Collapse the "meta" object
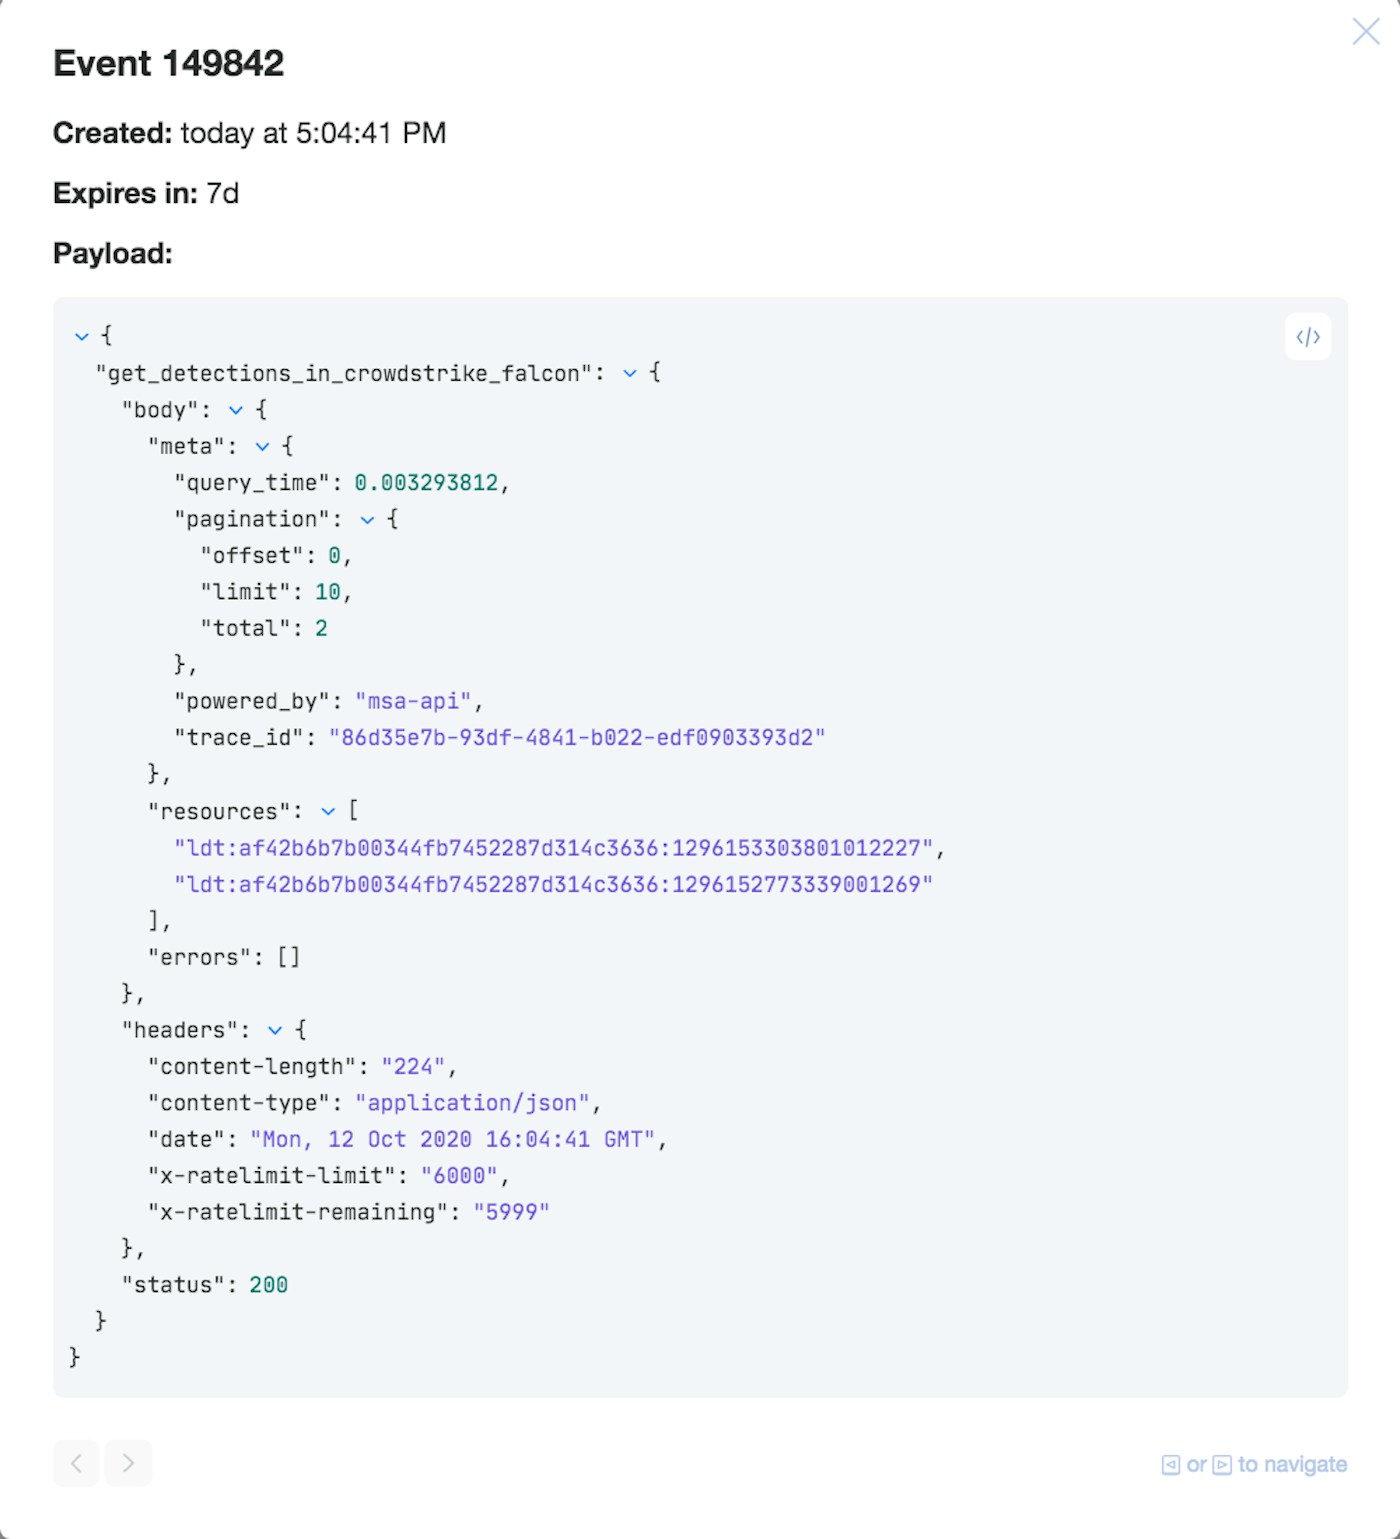1400x1539 pixels. 262,446
